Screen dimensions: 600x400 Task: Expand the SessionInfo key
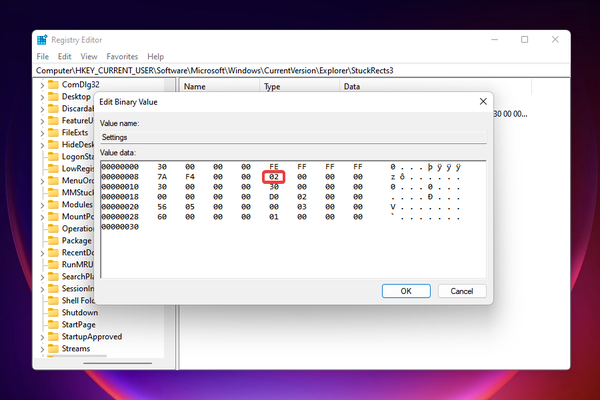(42, 289)
